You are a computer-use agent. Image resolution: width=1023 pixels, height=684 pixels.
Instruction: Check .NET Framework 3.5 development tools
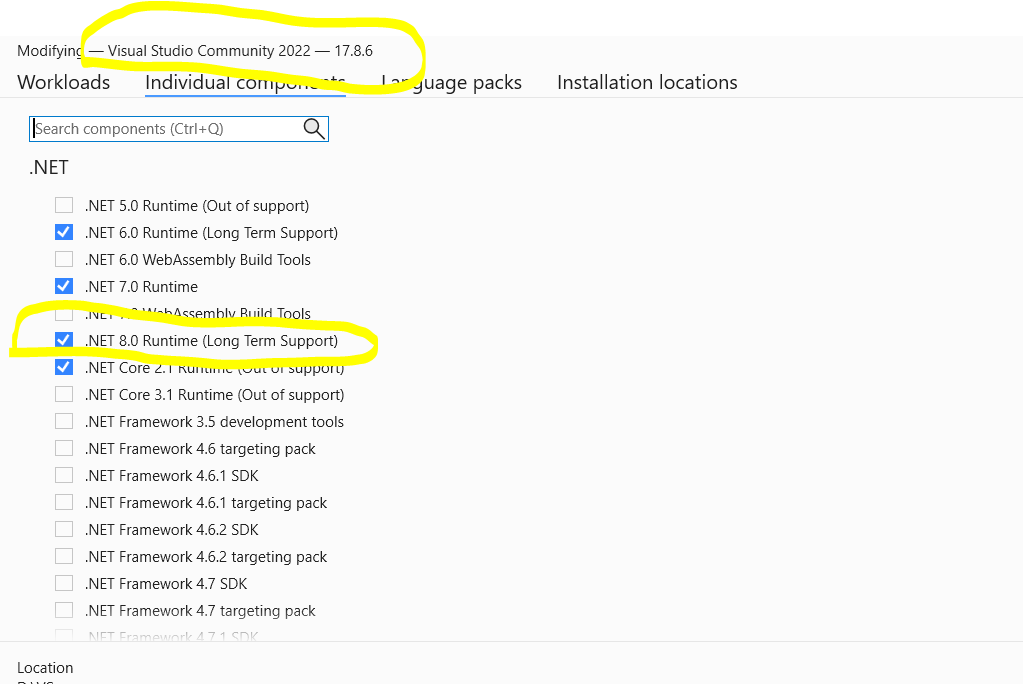coord(64,421)
